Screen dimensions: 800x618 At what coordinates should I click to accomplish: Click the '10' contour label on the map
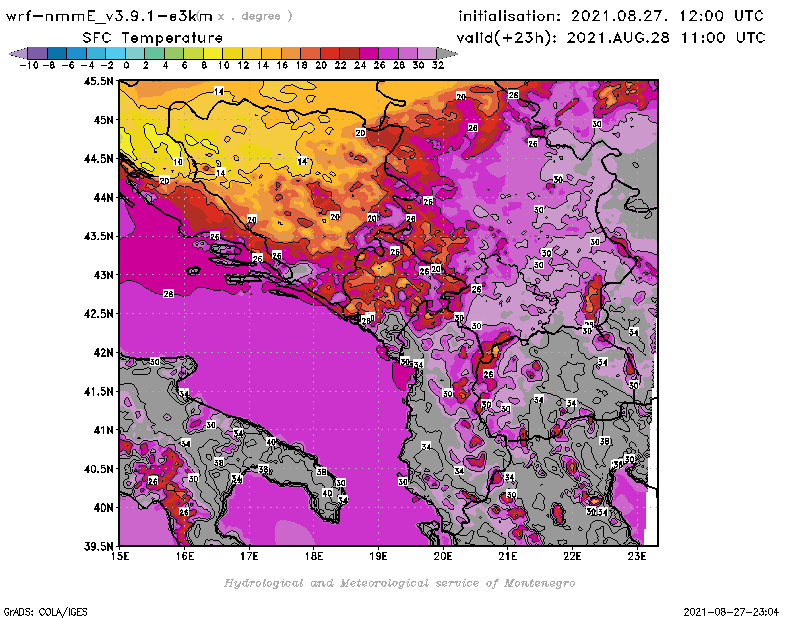click(x=178, y=162)
